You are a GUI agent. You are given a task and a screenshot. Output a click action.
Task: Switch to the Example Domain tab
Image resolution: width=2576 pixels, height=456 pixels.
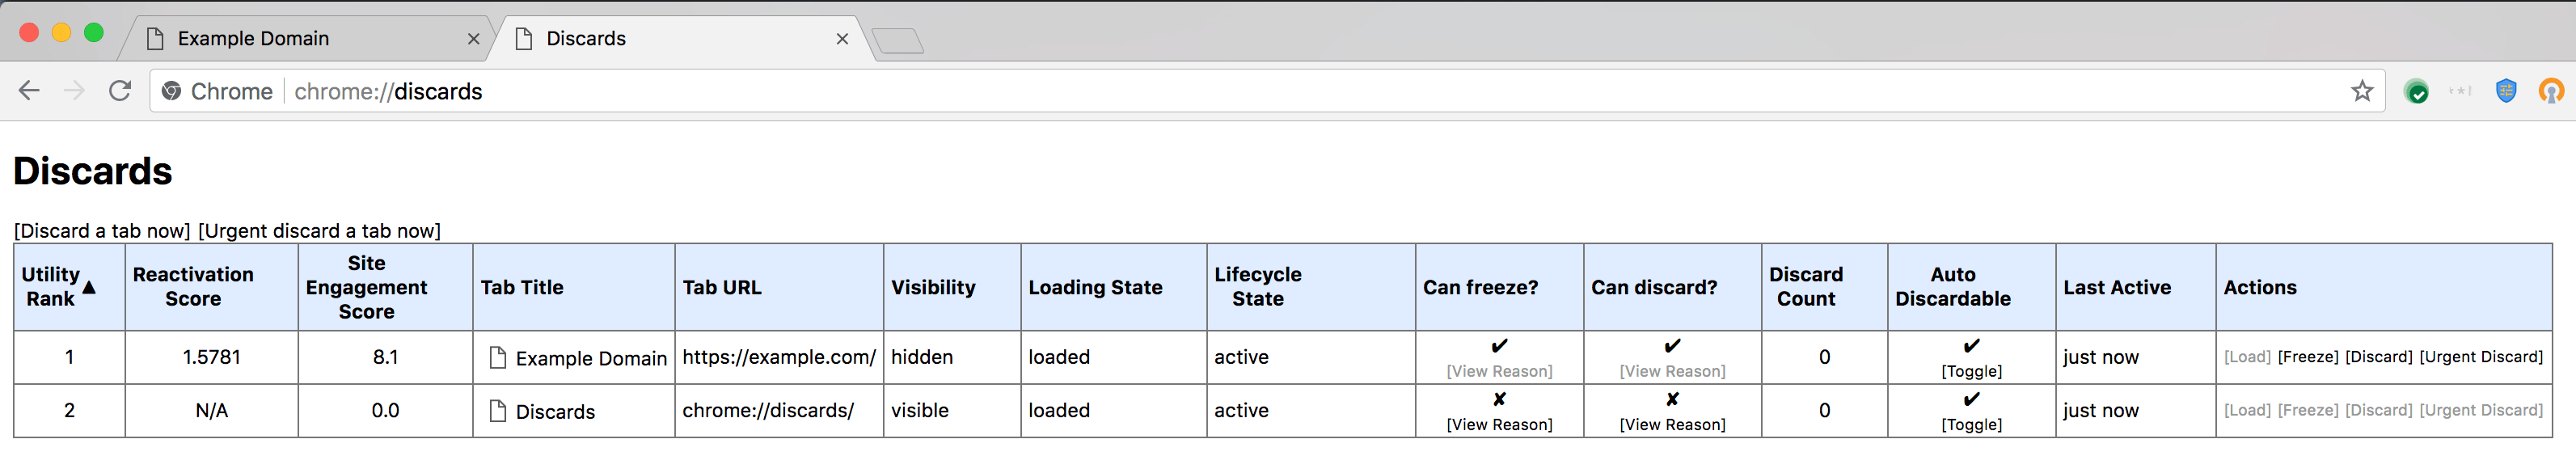click(x=253, y=39)
